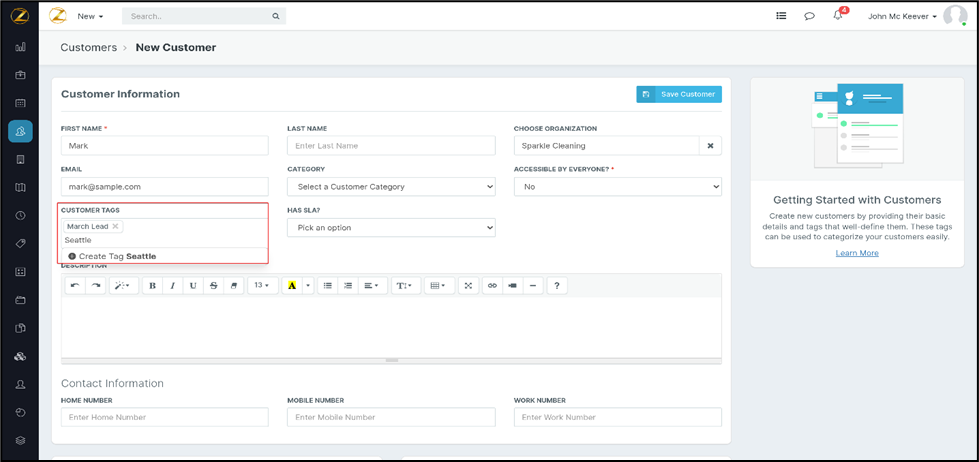Viewport: 979px width, 462px height.
Task: Click the yellow text highlight color button
Action: 292,286
